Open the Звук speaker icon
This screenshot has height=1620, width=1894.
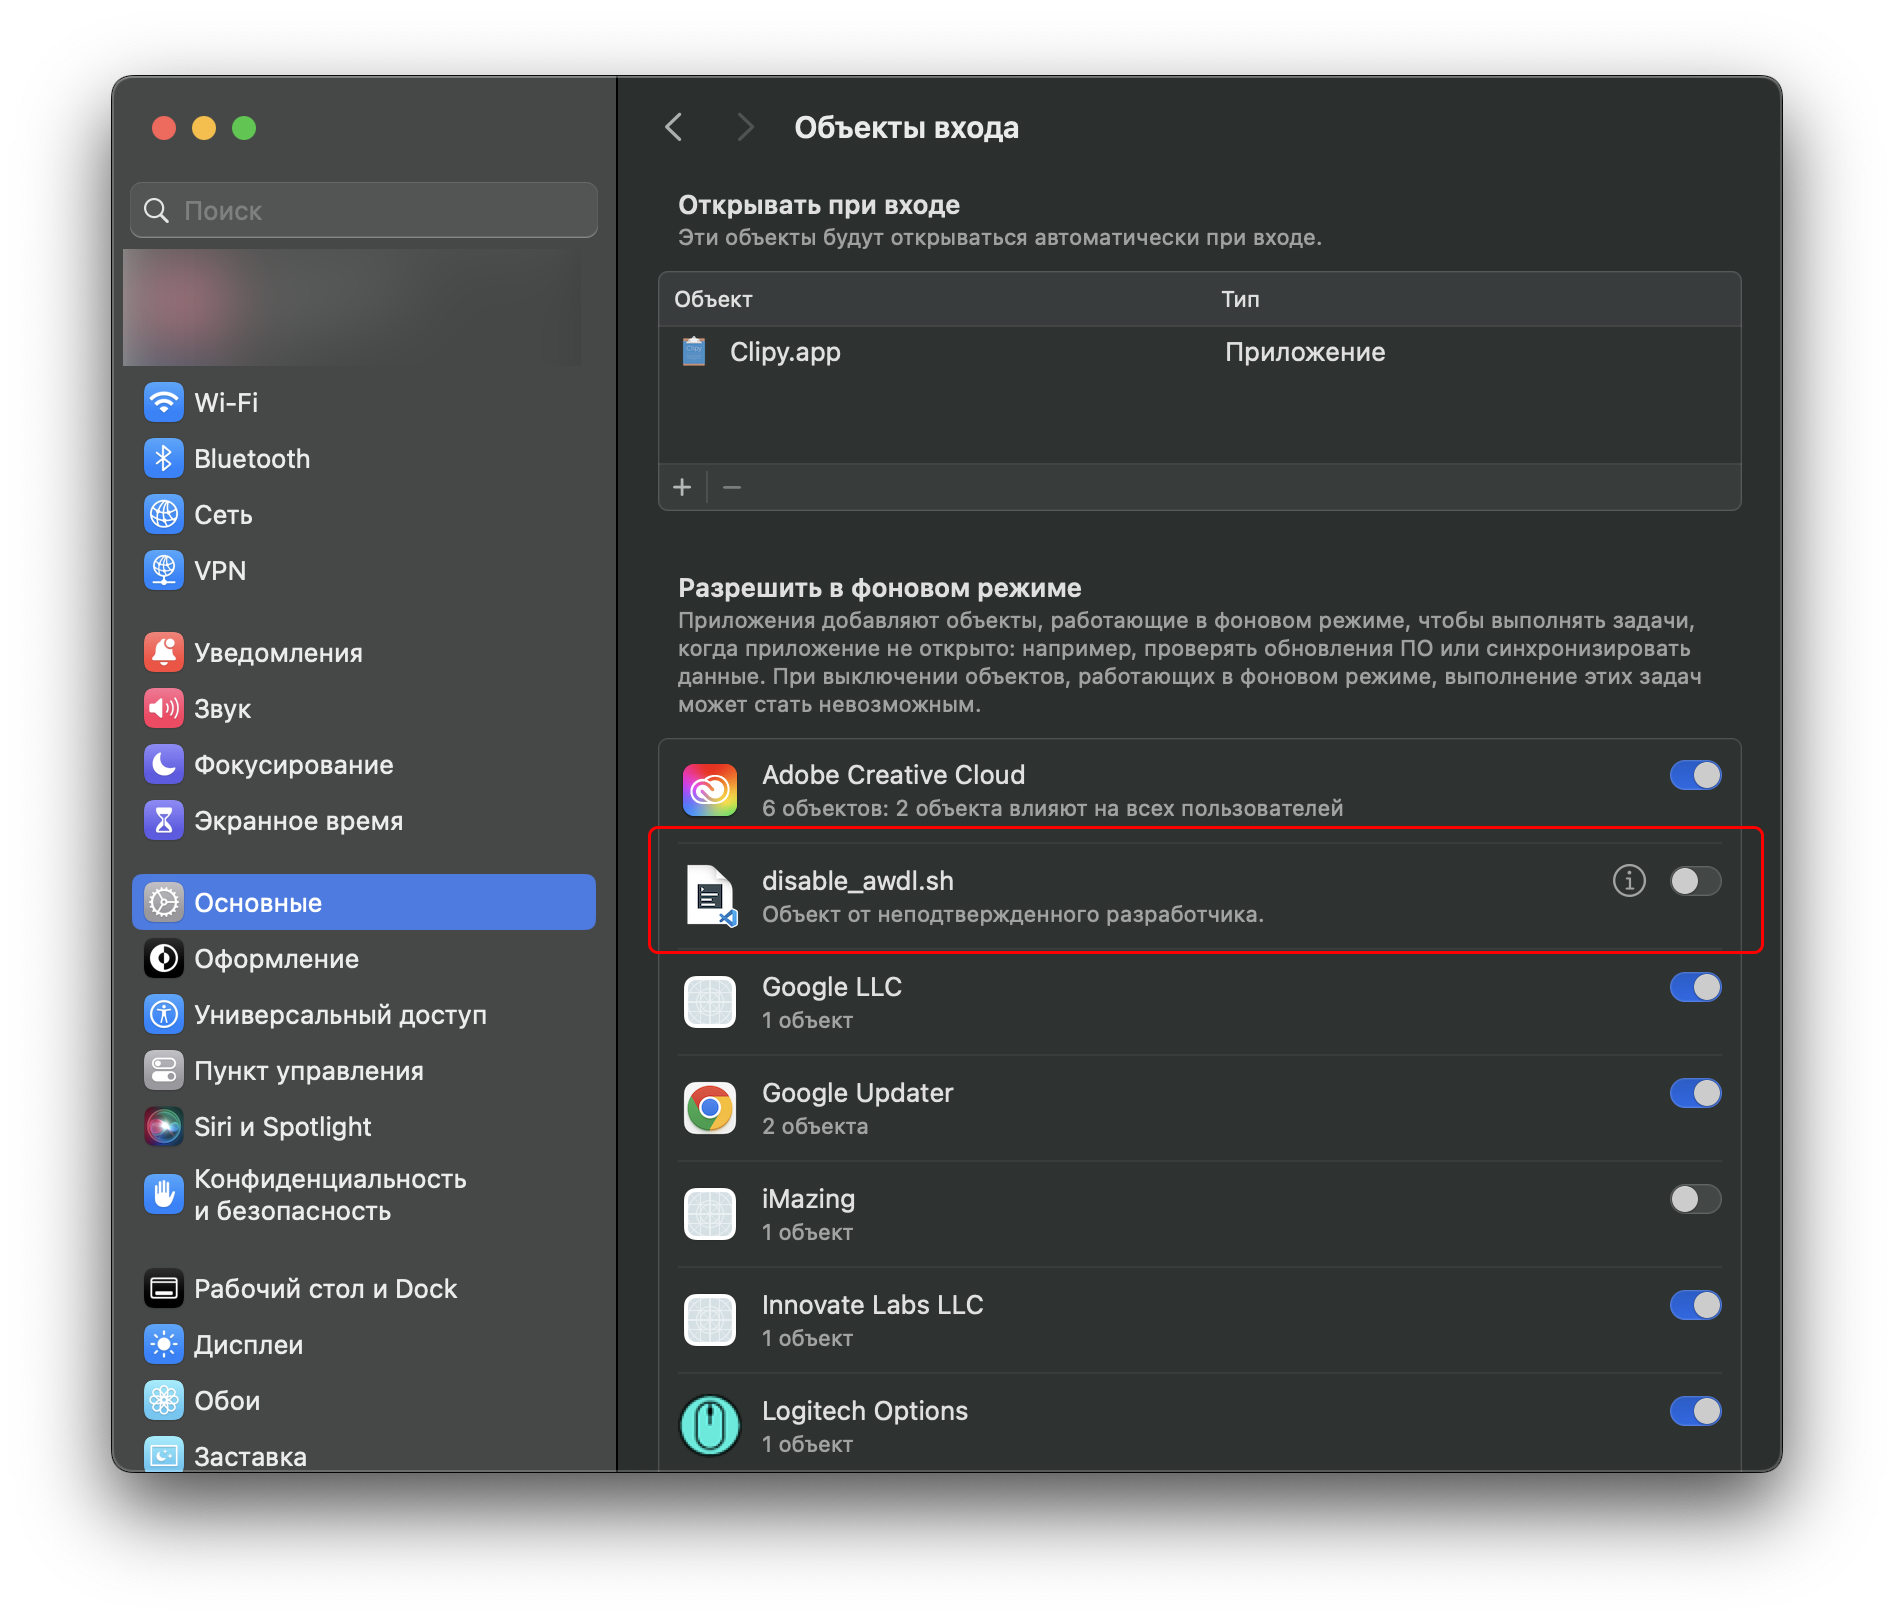(x=164, y=709)
